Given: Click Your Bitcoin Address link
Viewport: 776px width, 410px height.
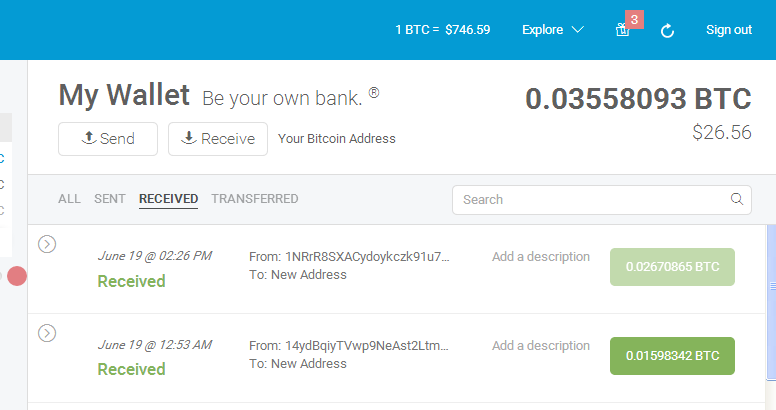Looking at the screenshot, I should click(x=337, y=139).
